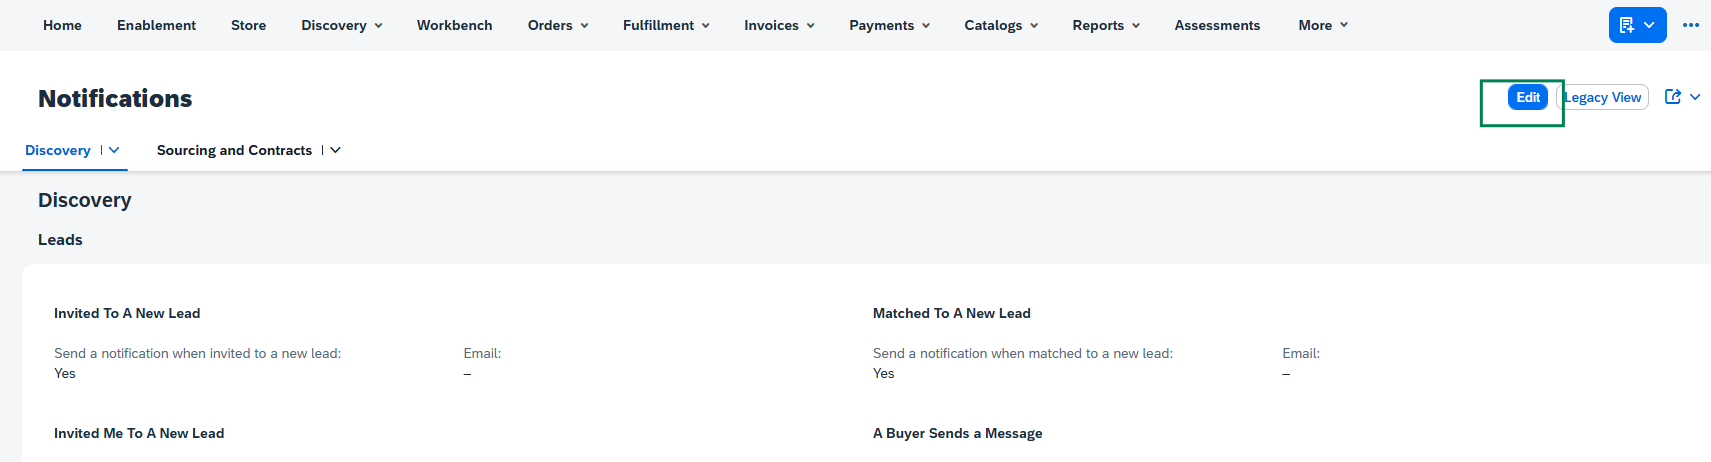This screenshot has width=1711, height=462.
Task: Select the Assessments menu item
Action: tap(1217, 25)
